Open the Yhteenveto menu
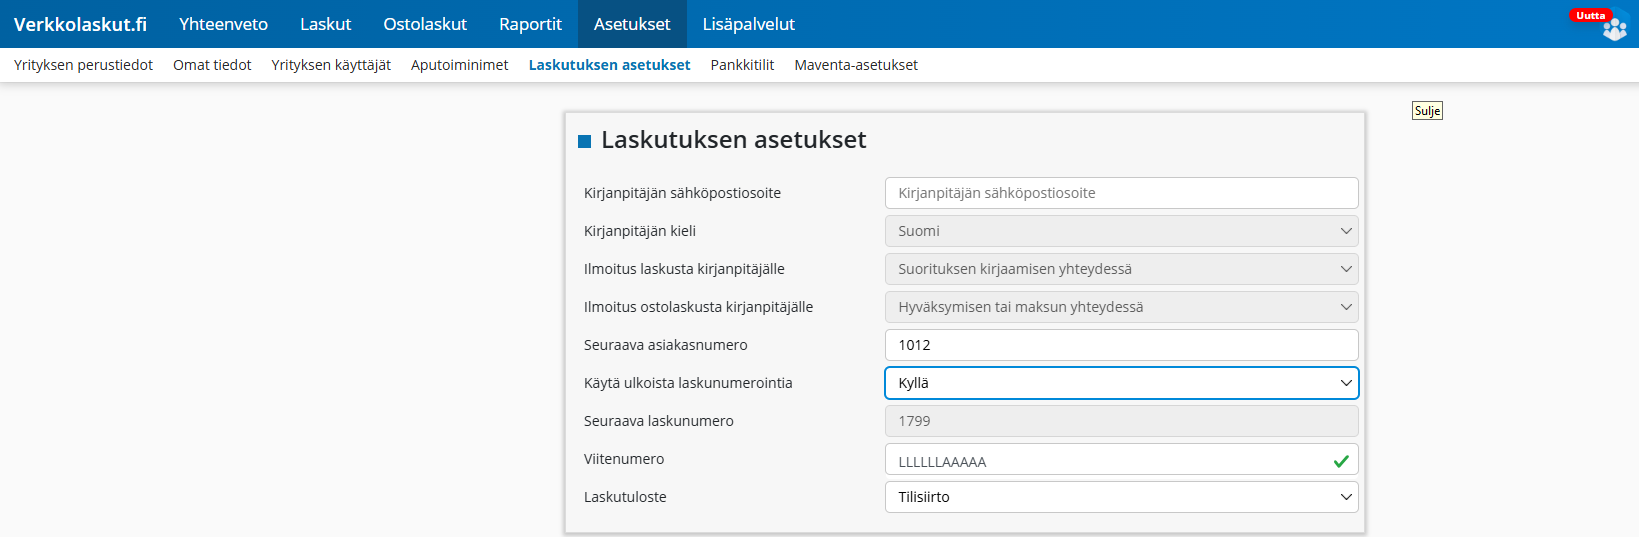Image resolution: width=1639 pixels, height=537 pixels. 223,24
